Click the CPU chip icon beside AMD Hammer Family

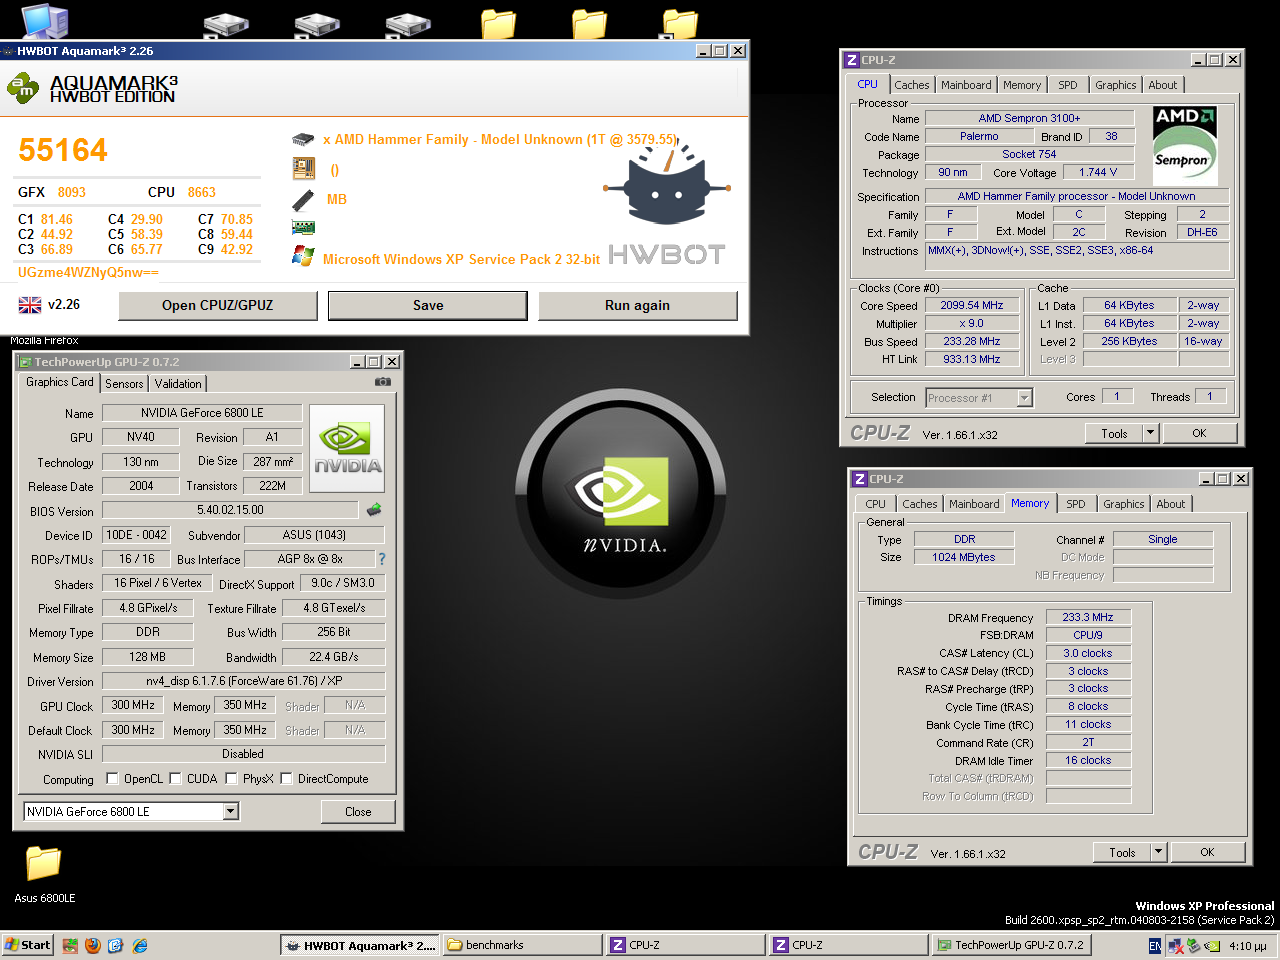pos(303,139)
